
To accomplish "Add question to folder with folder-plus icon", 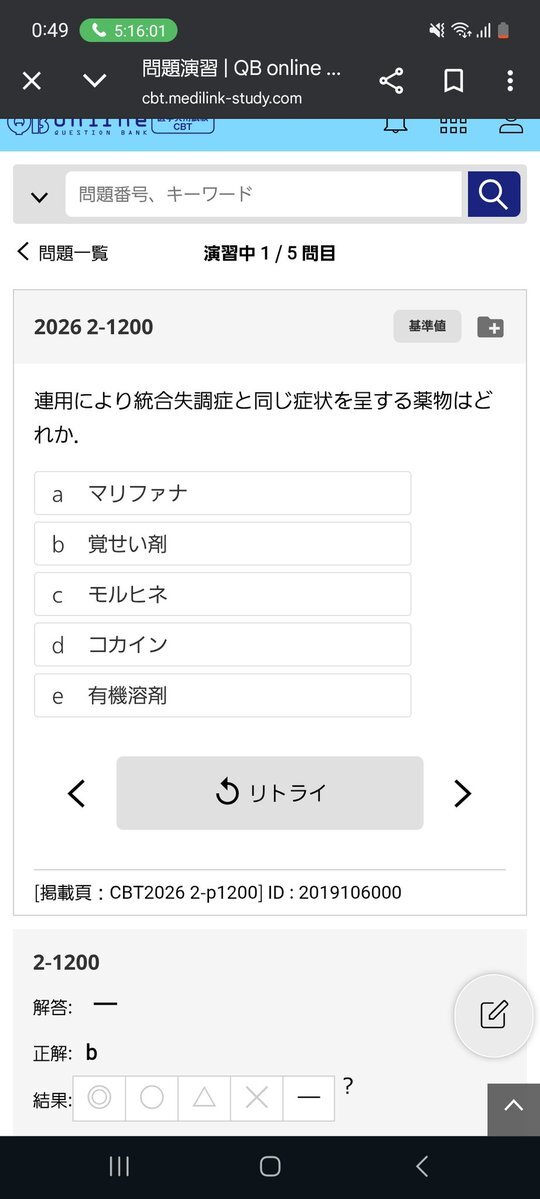I will (x=490, y=327).
